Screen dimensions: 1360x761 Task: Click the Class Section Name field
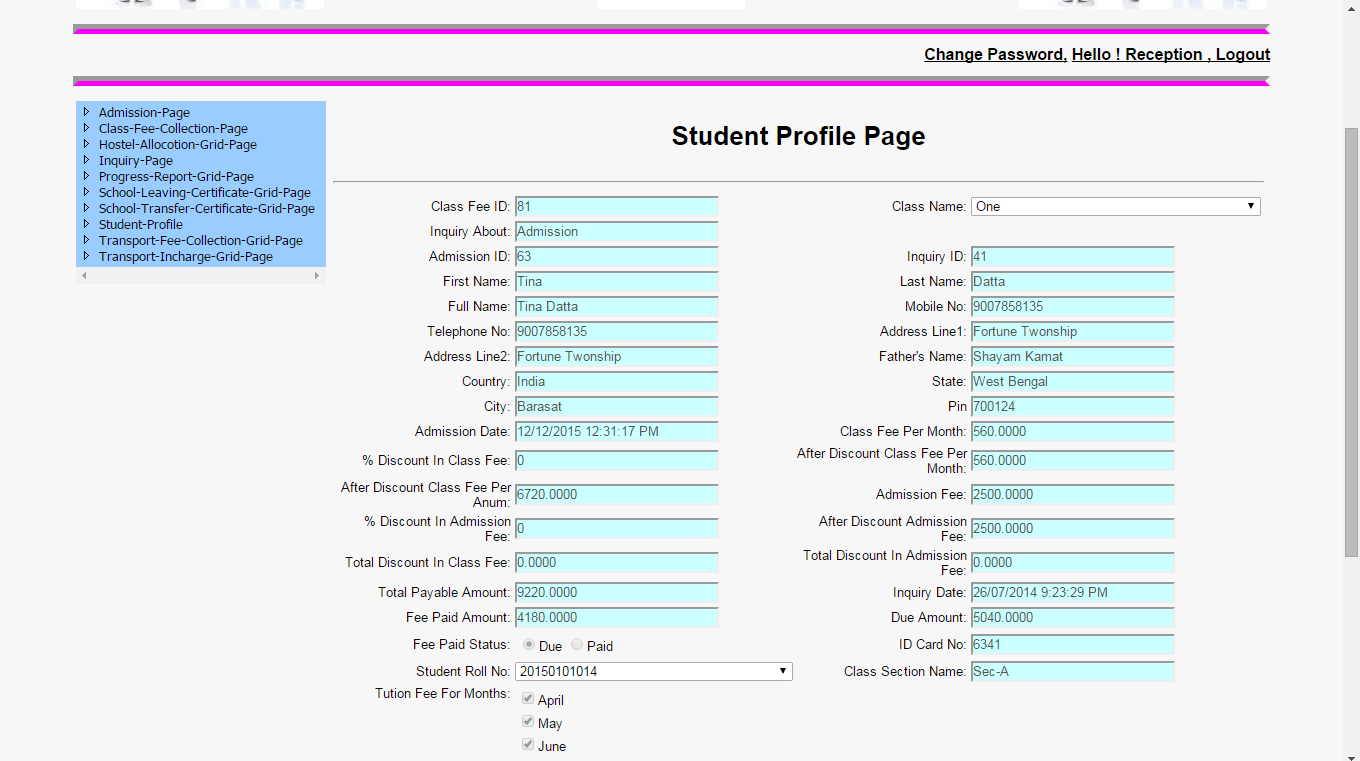[1073, 672]
